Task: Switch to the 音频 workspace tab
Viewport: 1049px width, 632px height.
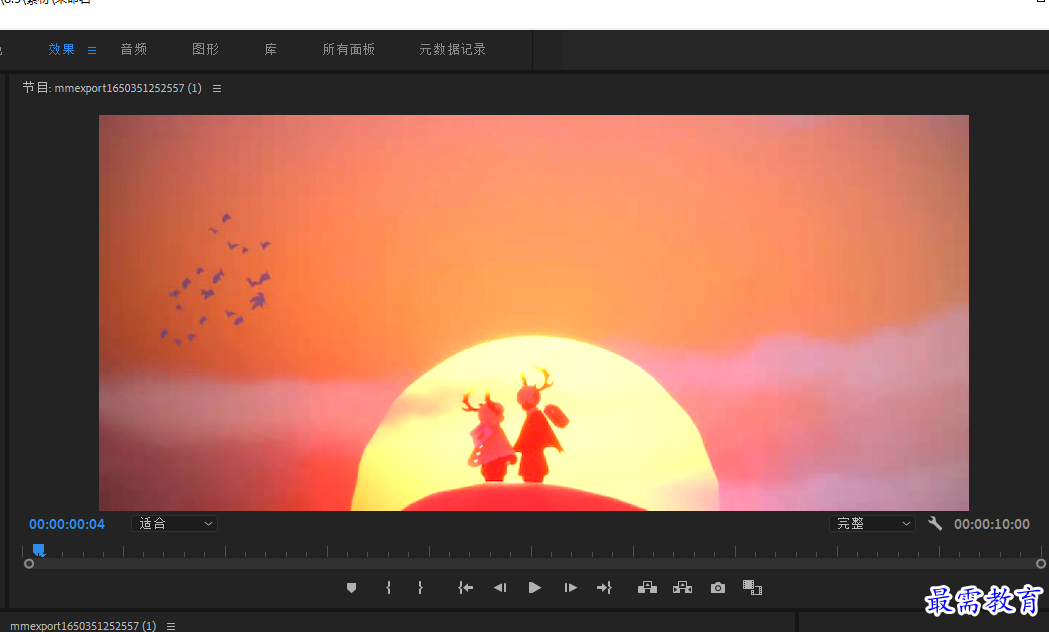Action: 134,49
